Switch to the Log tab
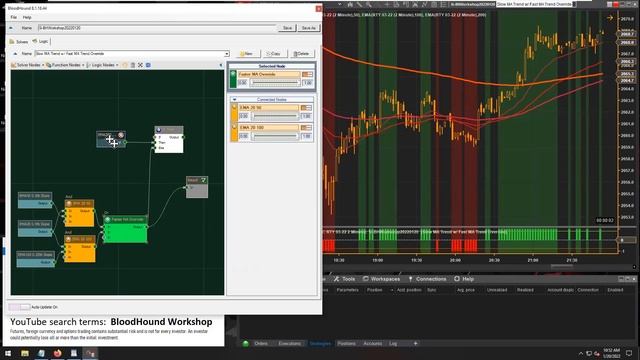 [x=393, y=344]
